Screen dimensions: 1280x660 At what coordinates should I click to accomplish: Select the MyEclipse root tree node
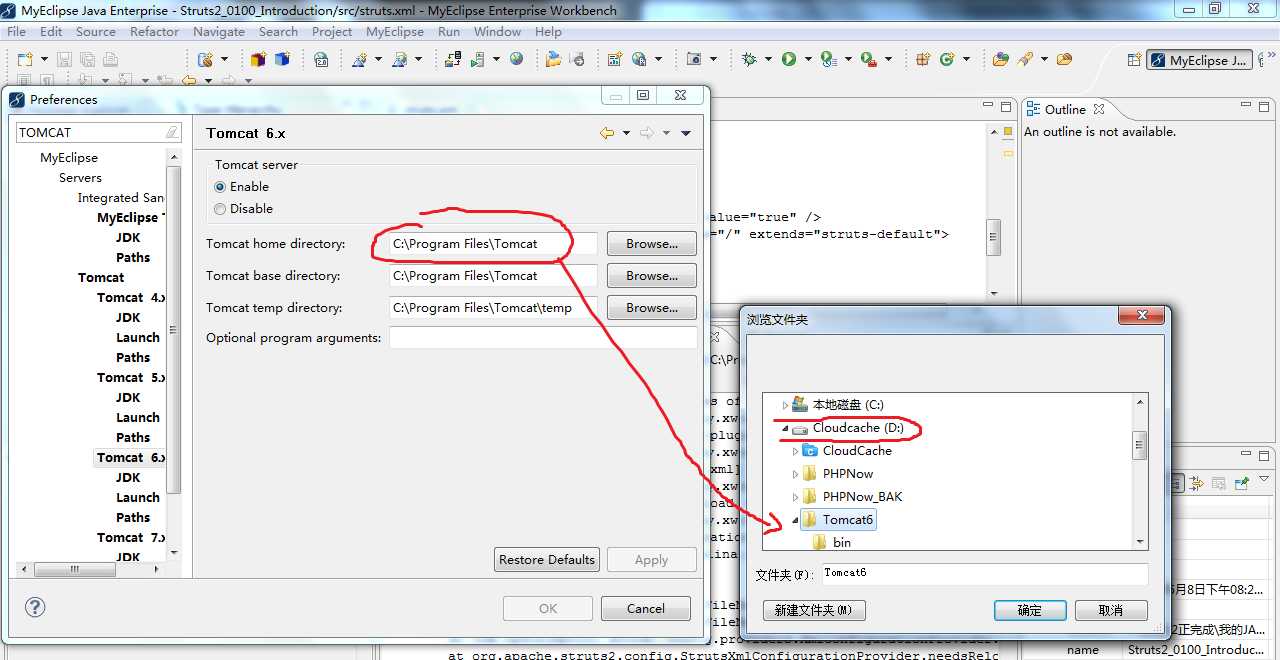click(69, 158)
